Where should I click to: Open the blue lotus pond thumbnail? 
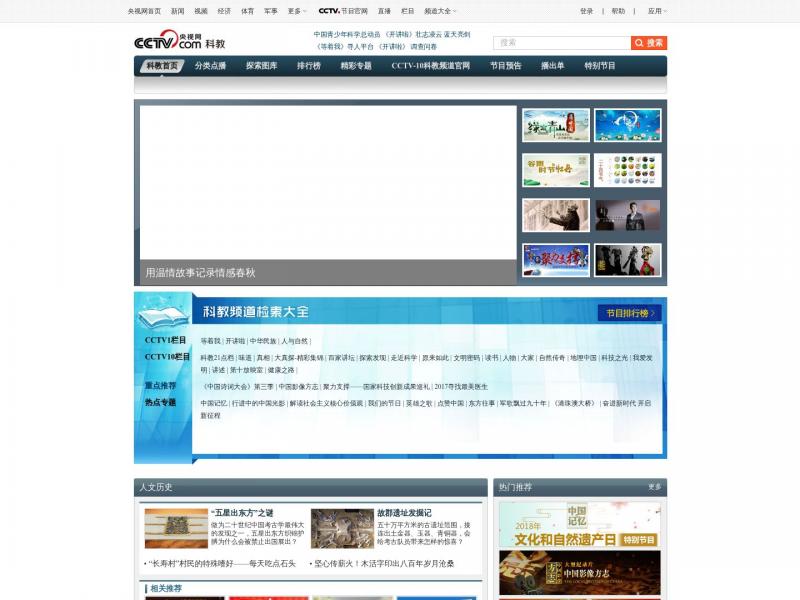pyautogui.click(x=628, y=125)
